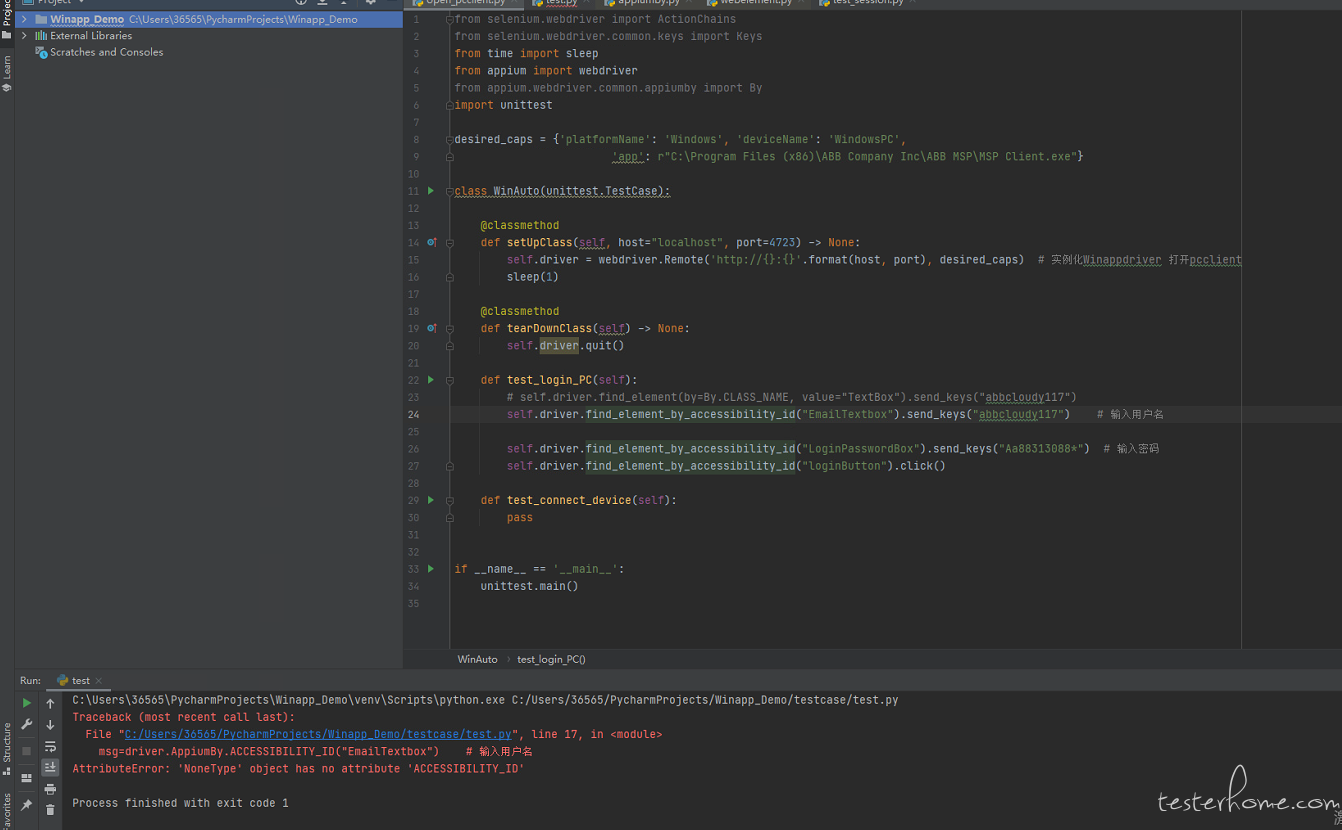Click the Scratches and Consoles icon

point(41,52)
